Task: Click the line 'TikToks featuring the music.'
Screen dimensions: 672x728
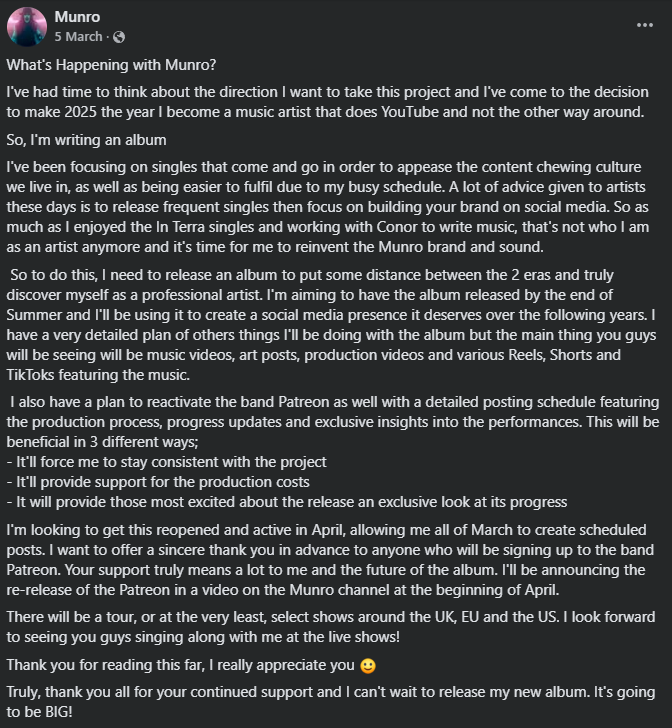Action: [98, 375]
